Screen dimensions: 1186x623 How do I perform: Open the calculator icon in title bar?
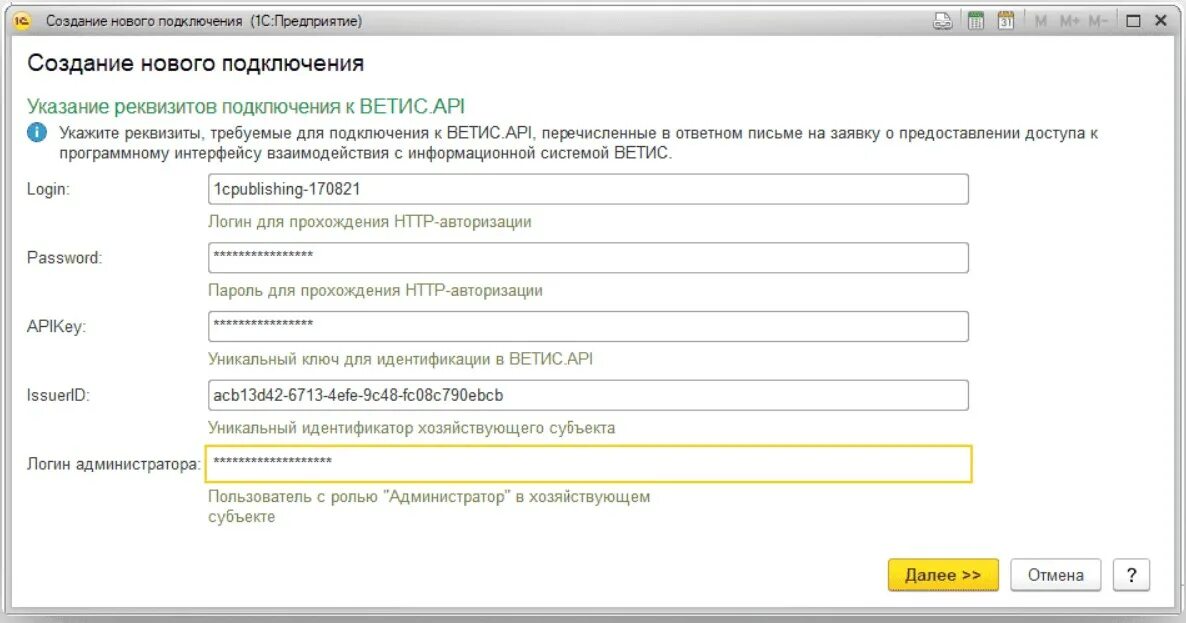(976, 21)
